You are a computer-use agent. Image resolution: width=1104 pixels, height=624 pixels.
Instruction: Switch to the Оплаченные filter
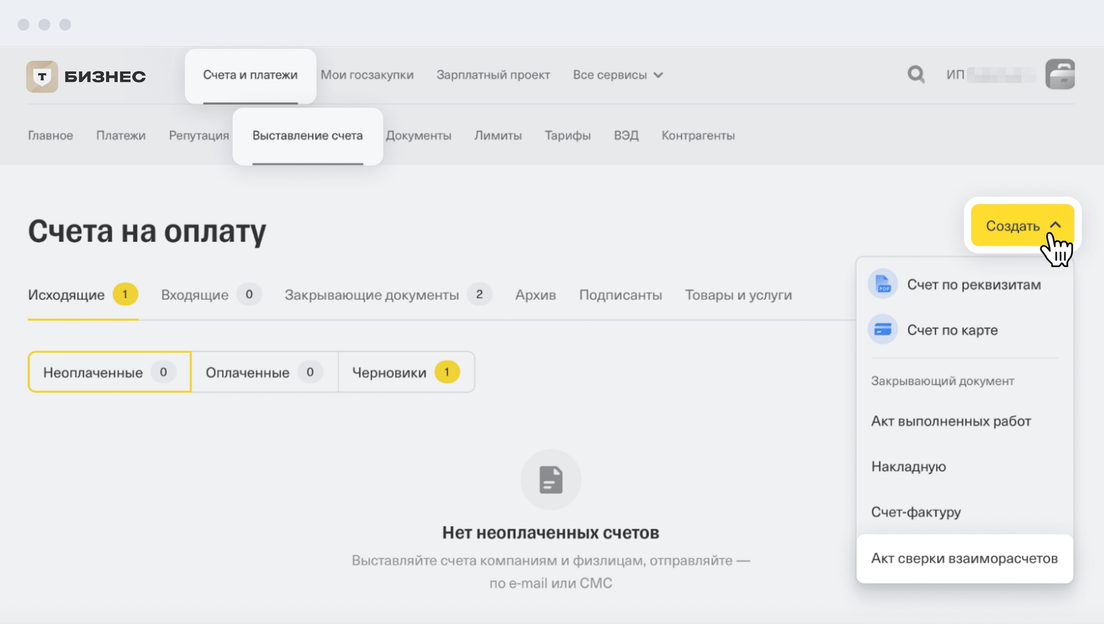click(x=264, y=372)
